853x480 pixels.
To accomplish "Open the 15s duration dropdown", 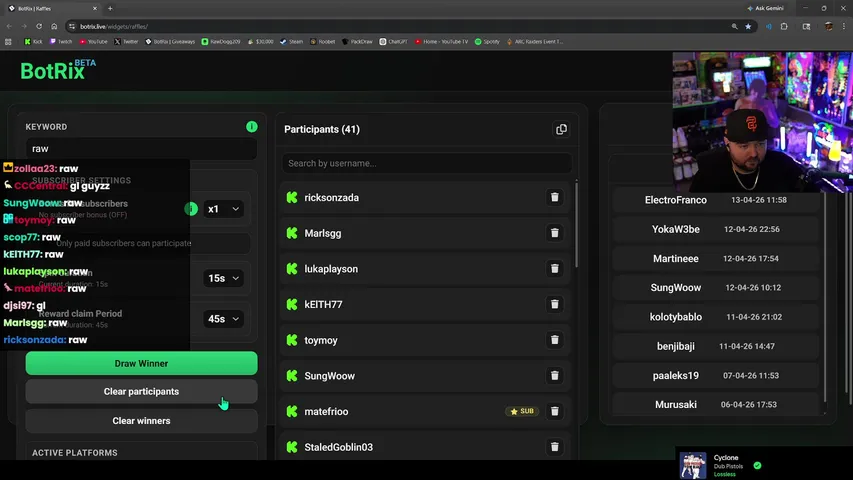I will (x=223, y=278).
